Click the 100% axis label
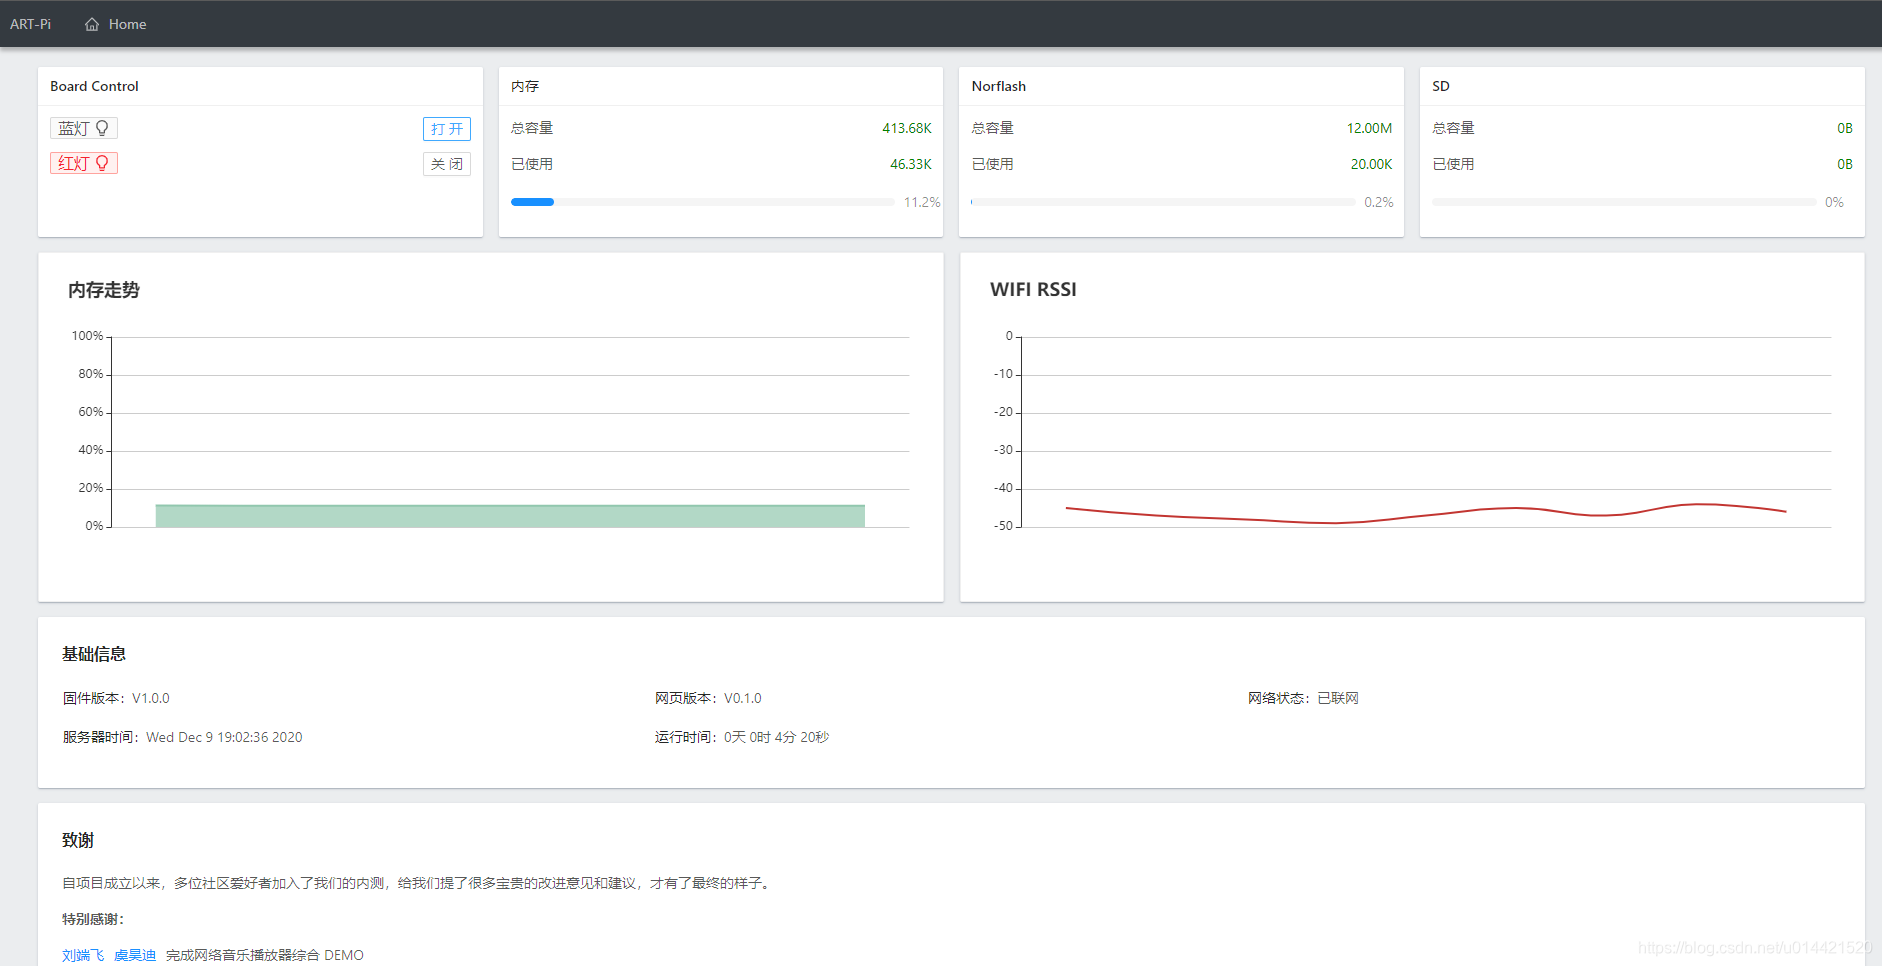 [87, 336]
